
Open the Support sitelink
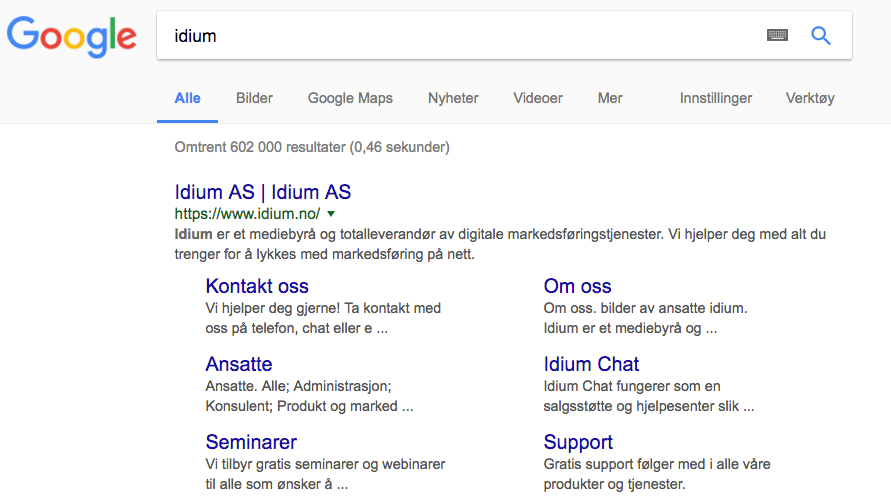[x=578, y=442]
